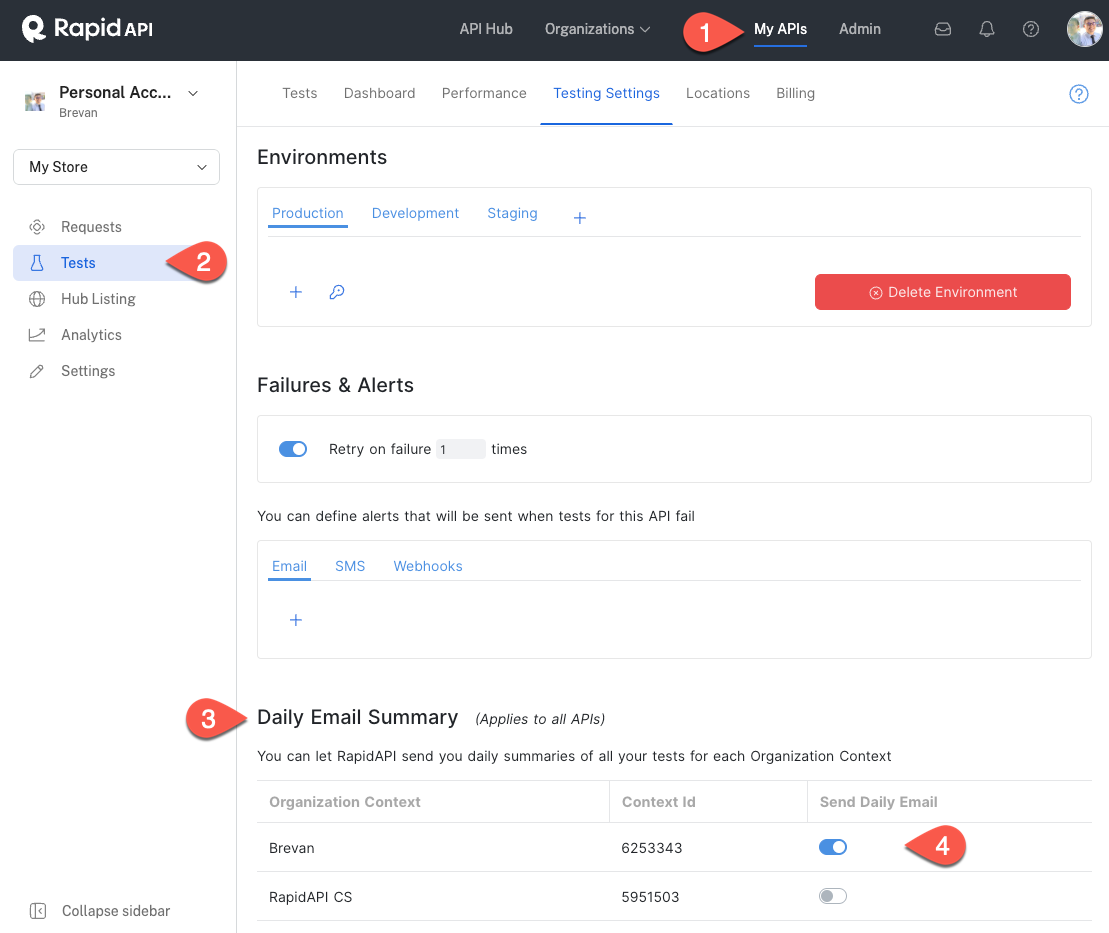Screen dimensions: 1109x933
Task: Click the Settings pencil icon
Action: pos(37,371)
